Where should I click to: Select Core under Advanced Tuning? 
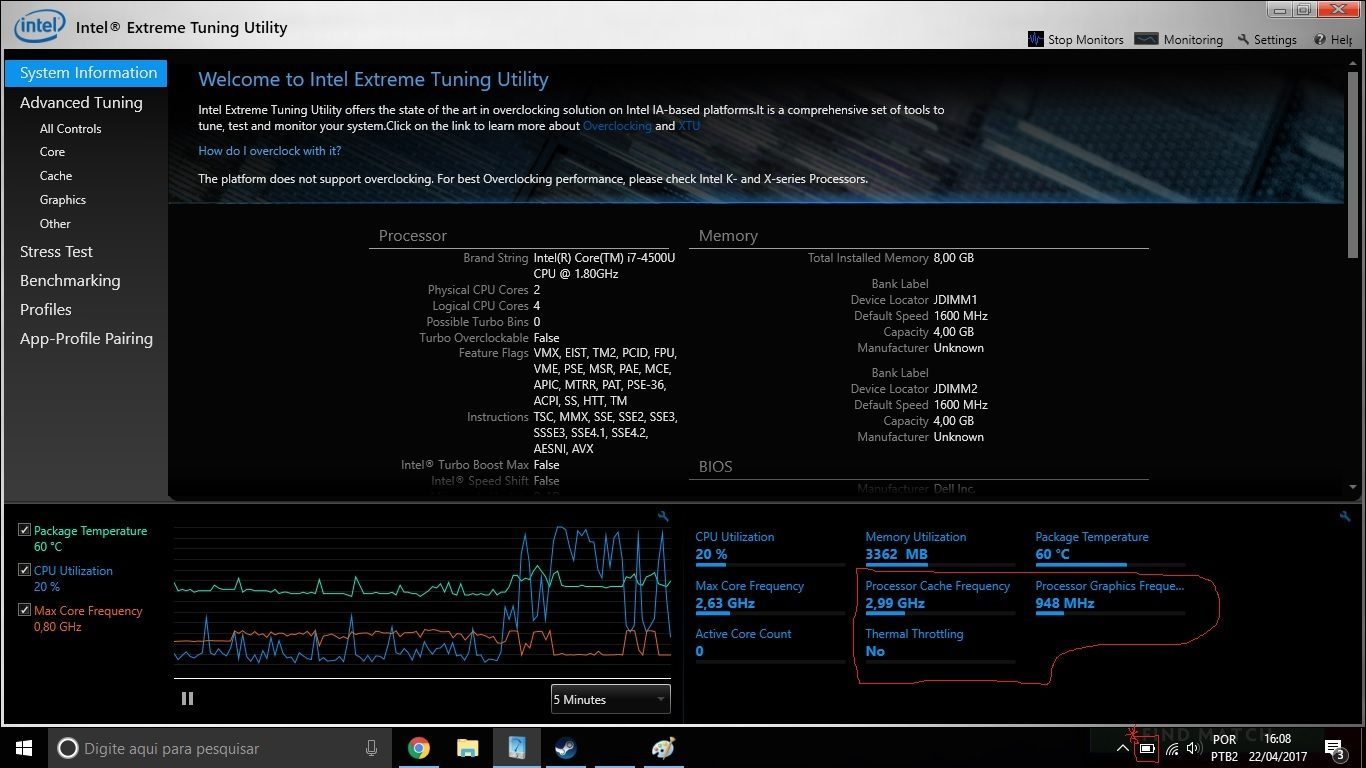tap(52, 152)
